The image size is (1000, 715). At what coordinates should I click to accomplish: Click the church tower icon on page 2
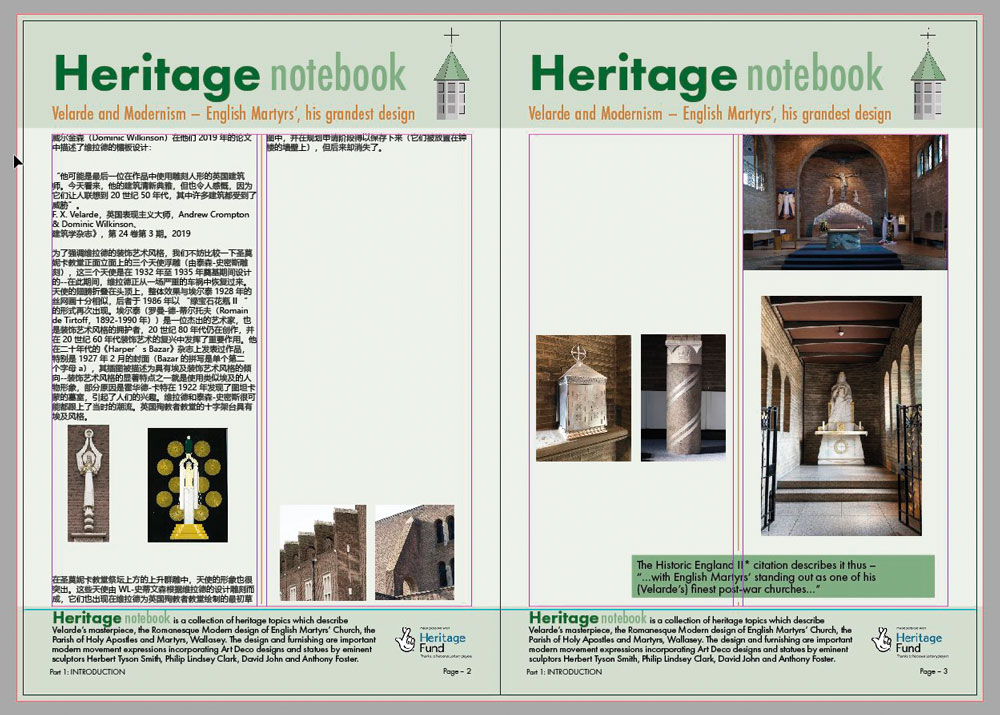pyautogui.click(x=452, y=74)
